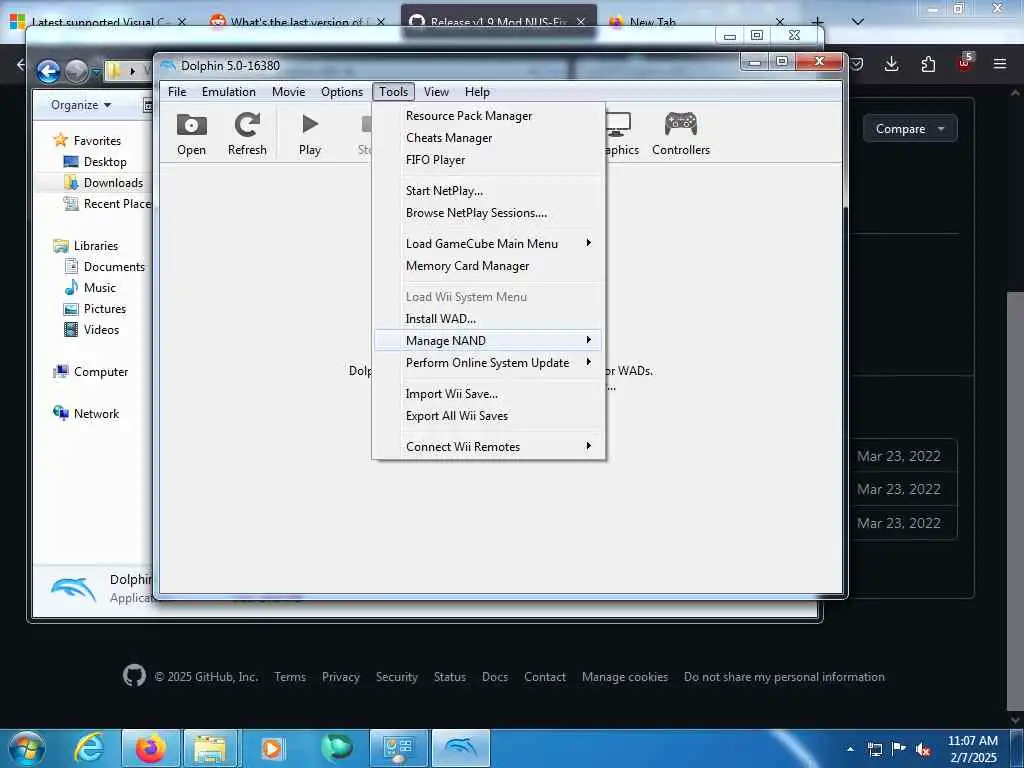
Task: Expand Load GameCube Main Menu submenu
Action: [x=488, y=244]
